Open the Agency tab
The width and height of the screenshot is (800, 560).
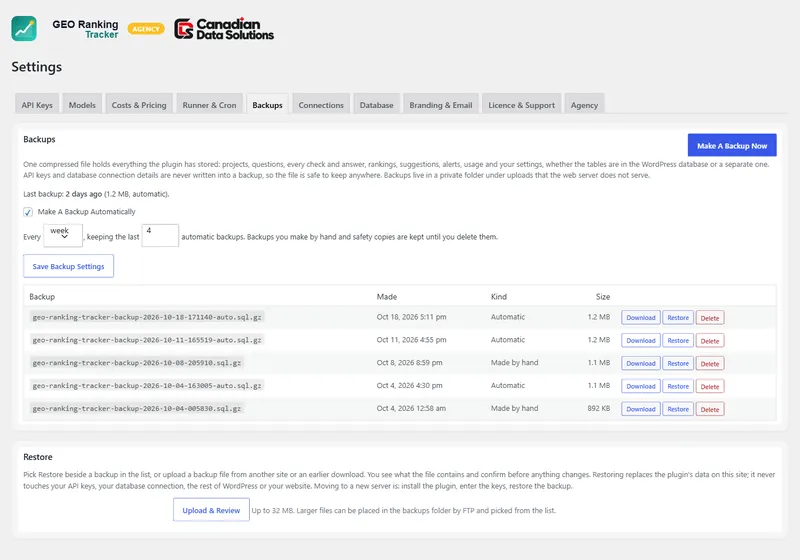pyautogui.click(x=584, y=105)
